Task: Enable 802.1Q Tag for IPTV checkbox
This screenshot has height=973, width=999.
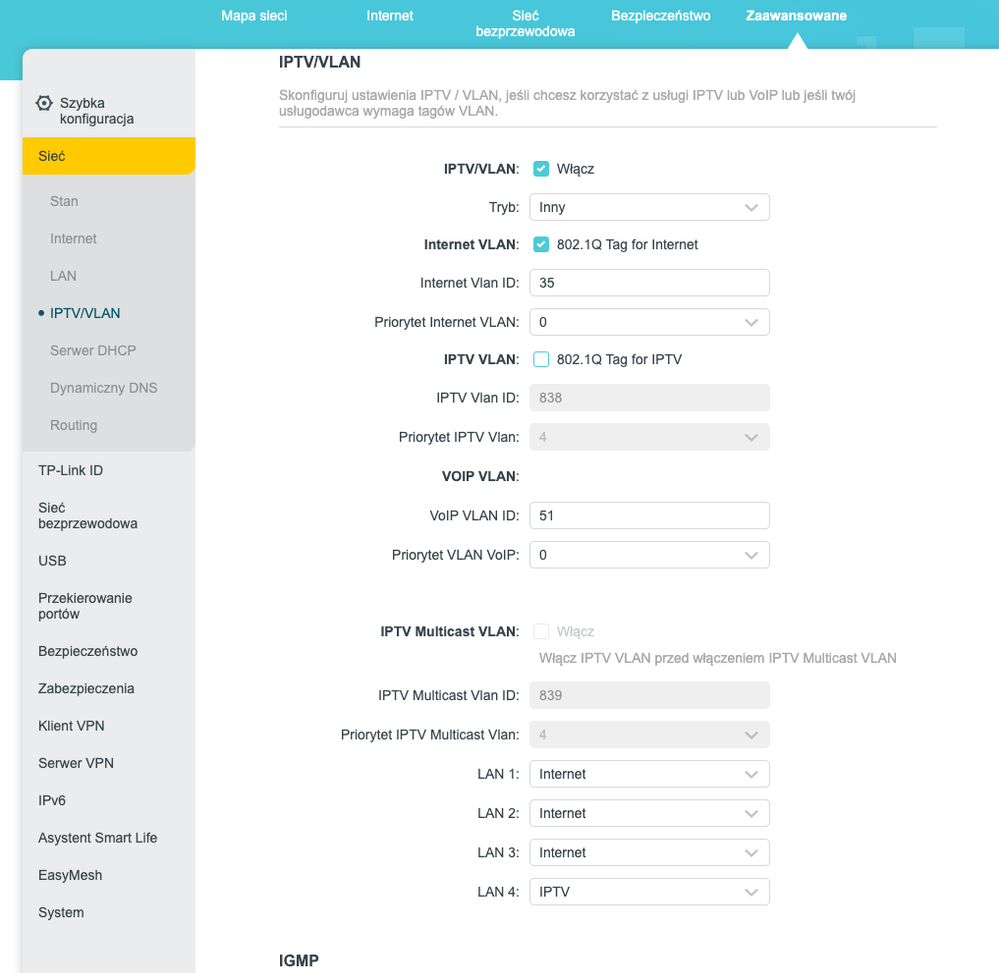Action: click(541, 359)
